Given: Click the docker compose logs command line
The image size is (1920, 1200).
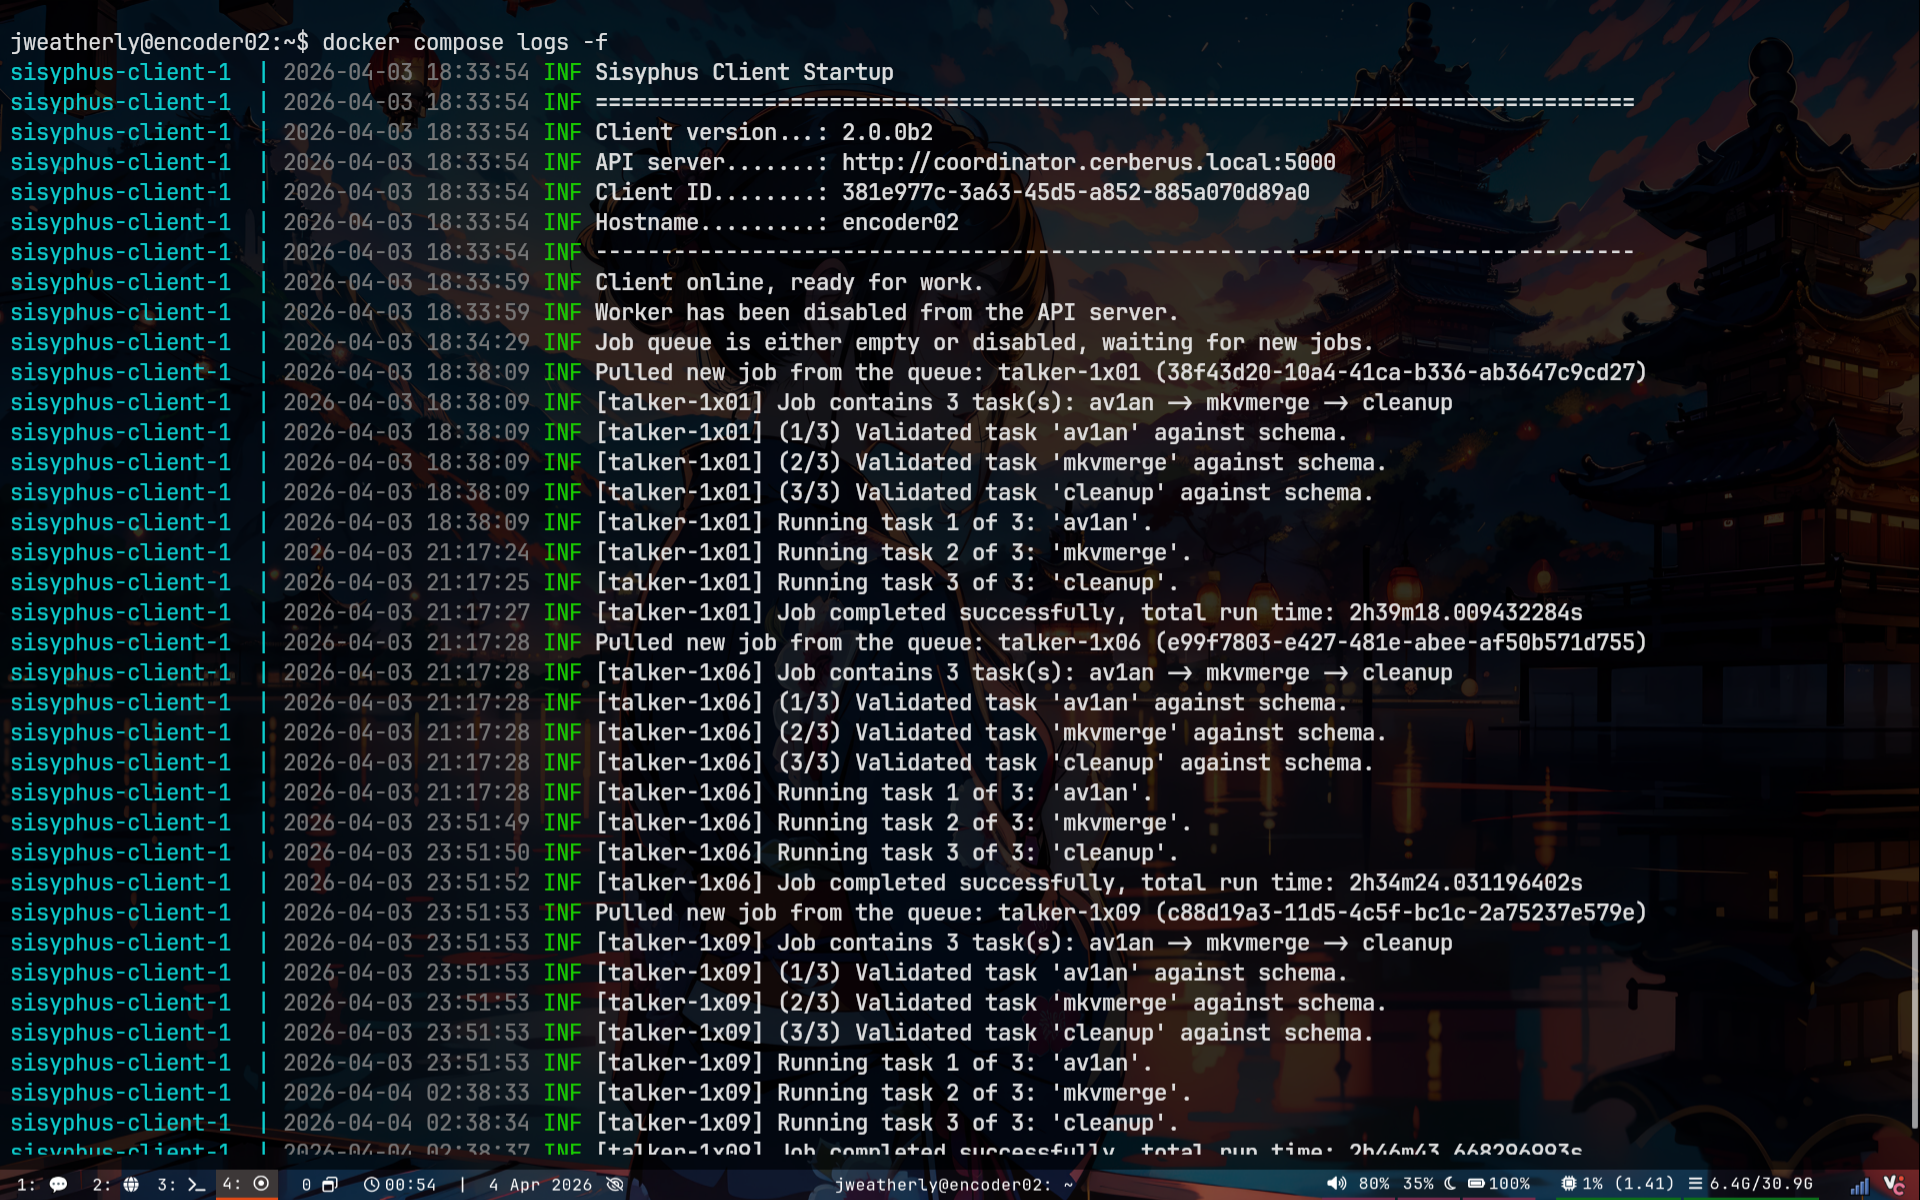Looking at the screenshot, I should [464, 42].
